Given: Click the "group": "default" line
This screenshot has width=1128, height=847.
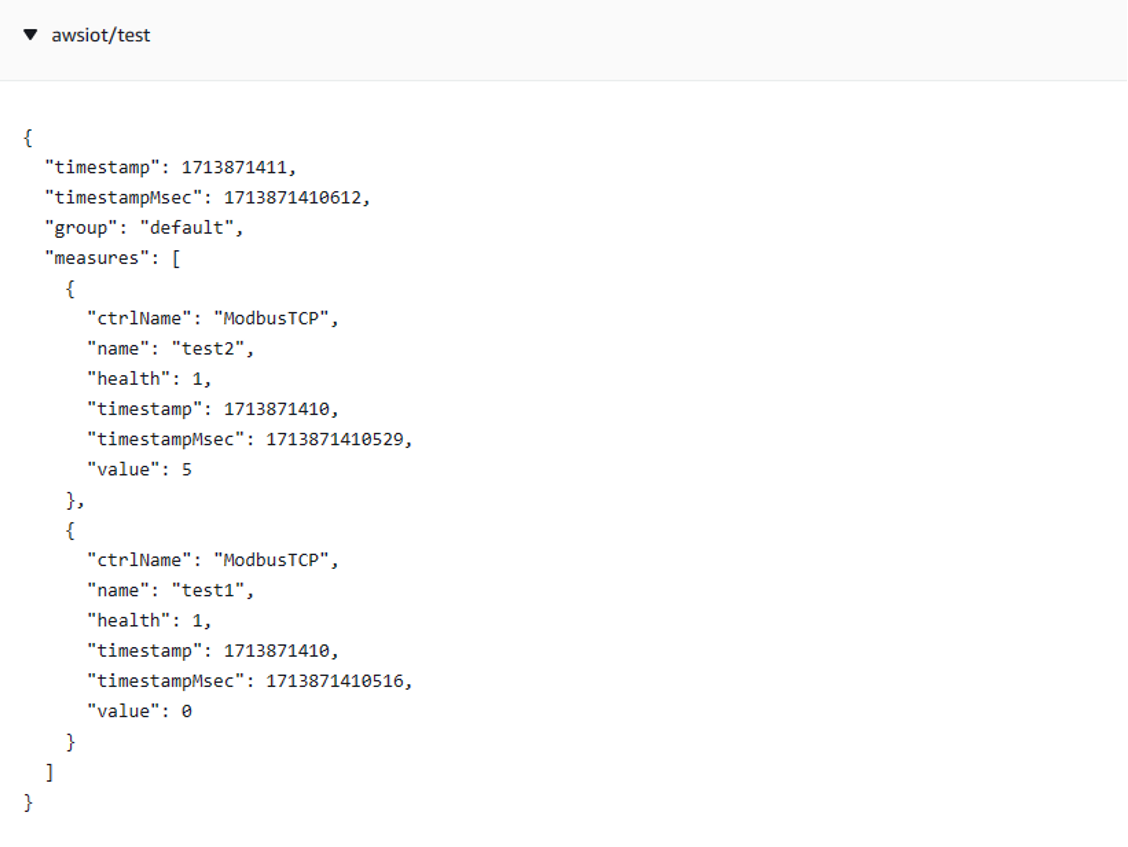Looking at the screenshot, I should [x=144, y=227].
